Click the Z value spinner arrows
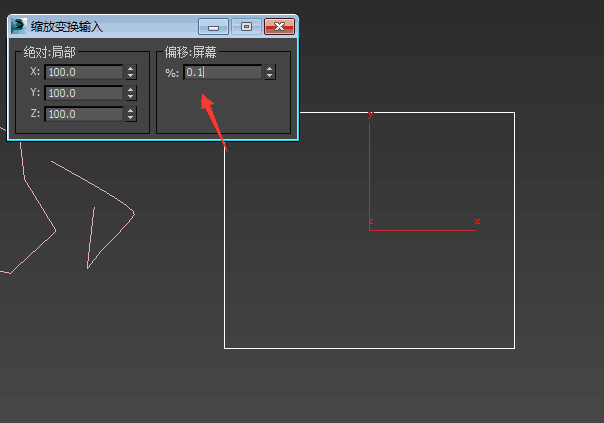Viewport: 604px width, 423px height. [131, 114]
